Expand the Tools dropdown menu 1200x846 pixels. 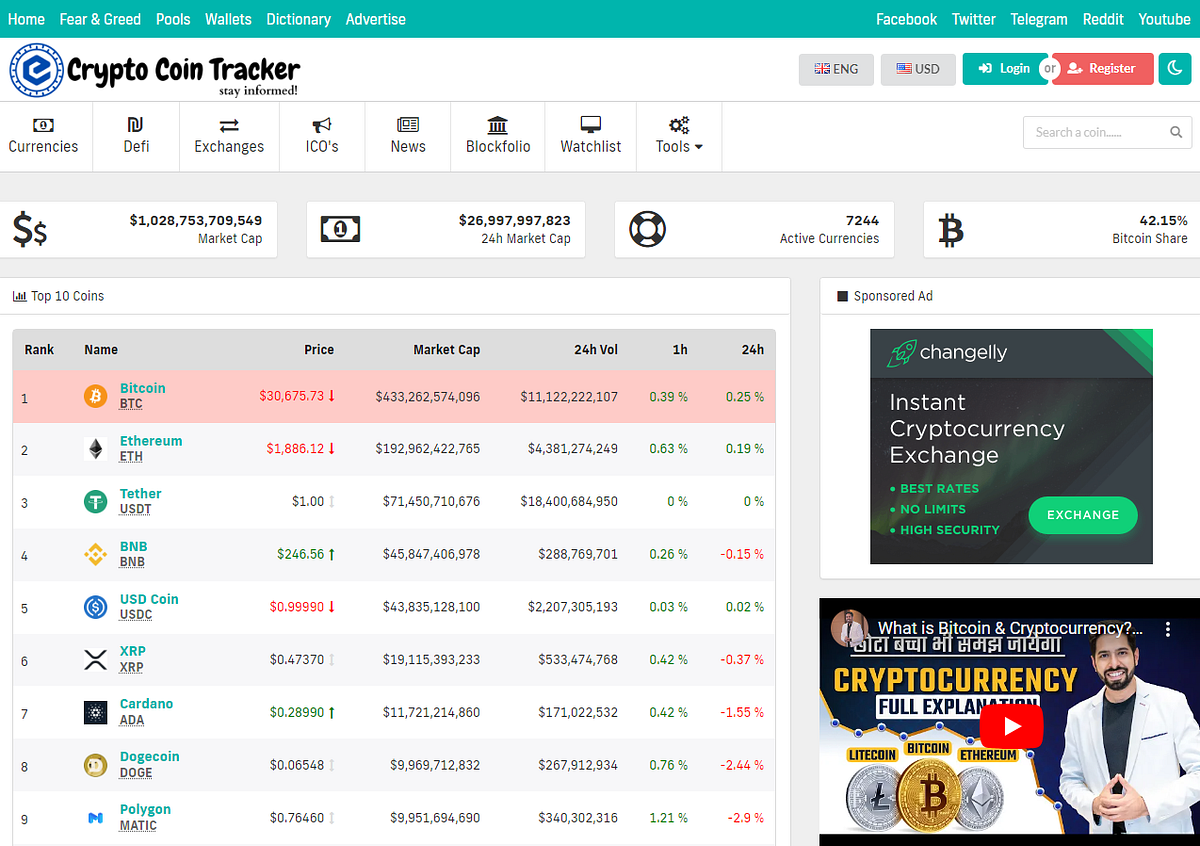[x=679, y=136]
